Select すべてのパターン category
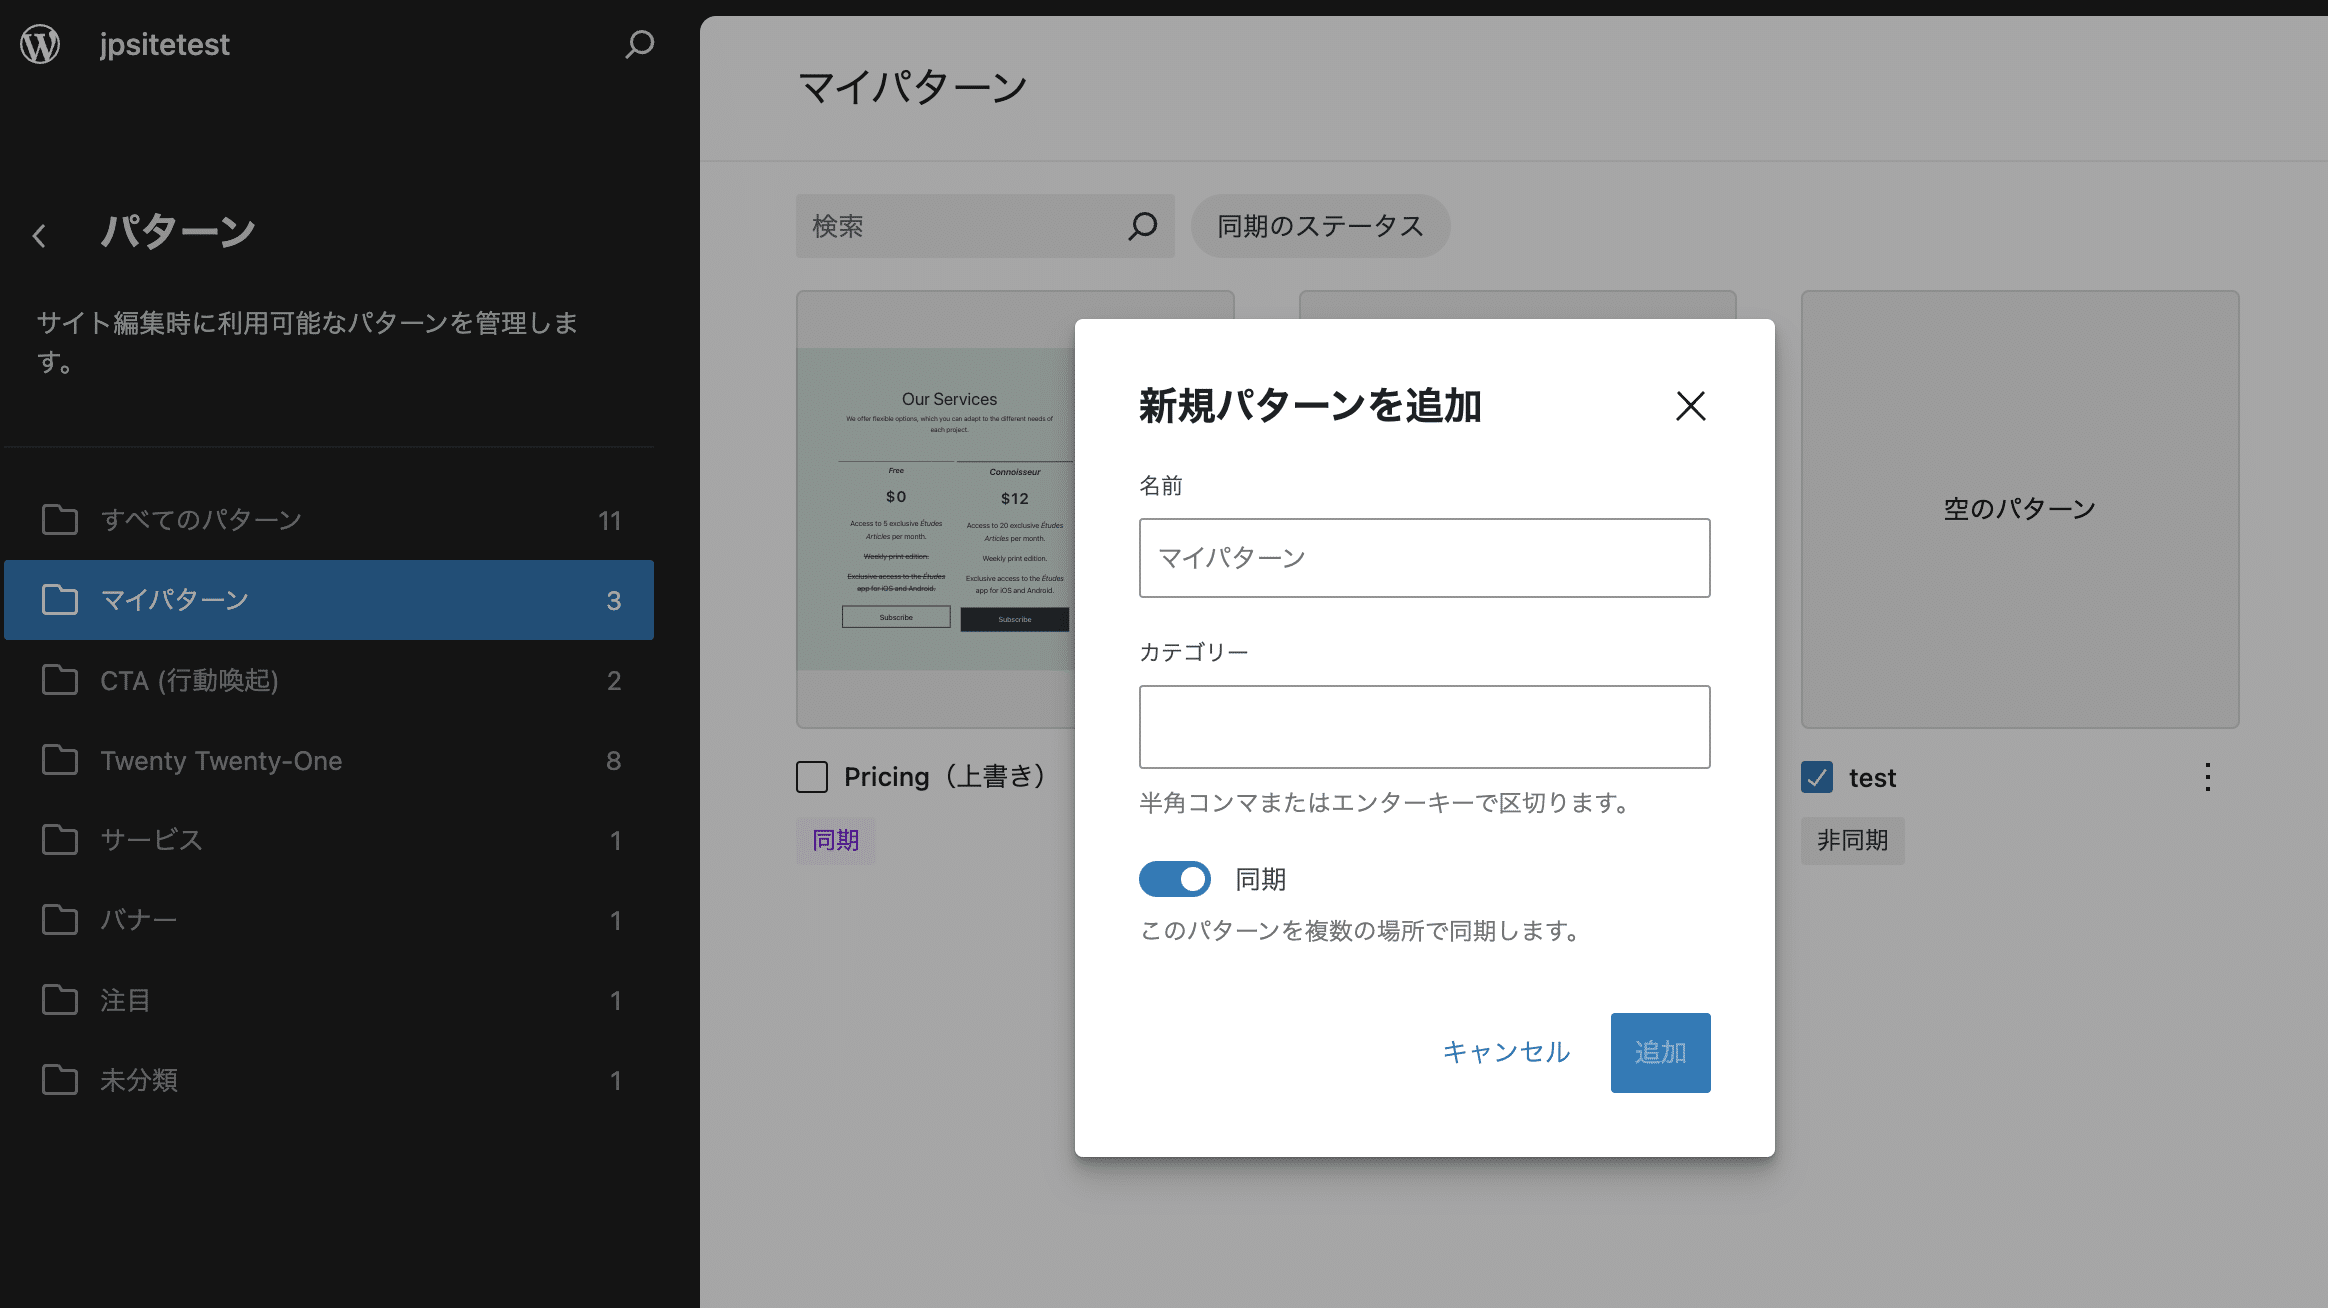Screen dimensions: 2328x1308 click(x=329, y=520)
